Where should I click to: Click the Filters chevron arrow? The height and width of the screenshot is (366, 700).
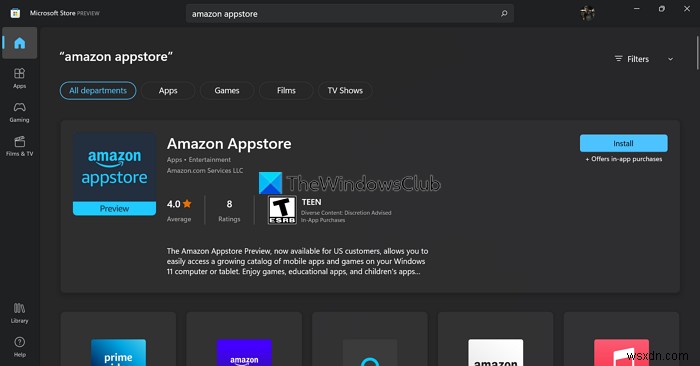[670, 59]
